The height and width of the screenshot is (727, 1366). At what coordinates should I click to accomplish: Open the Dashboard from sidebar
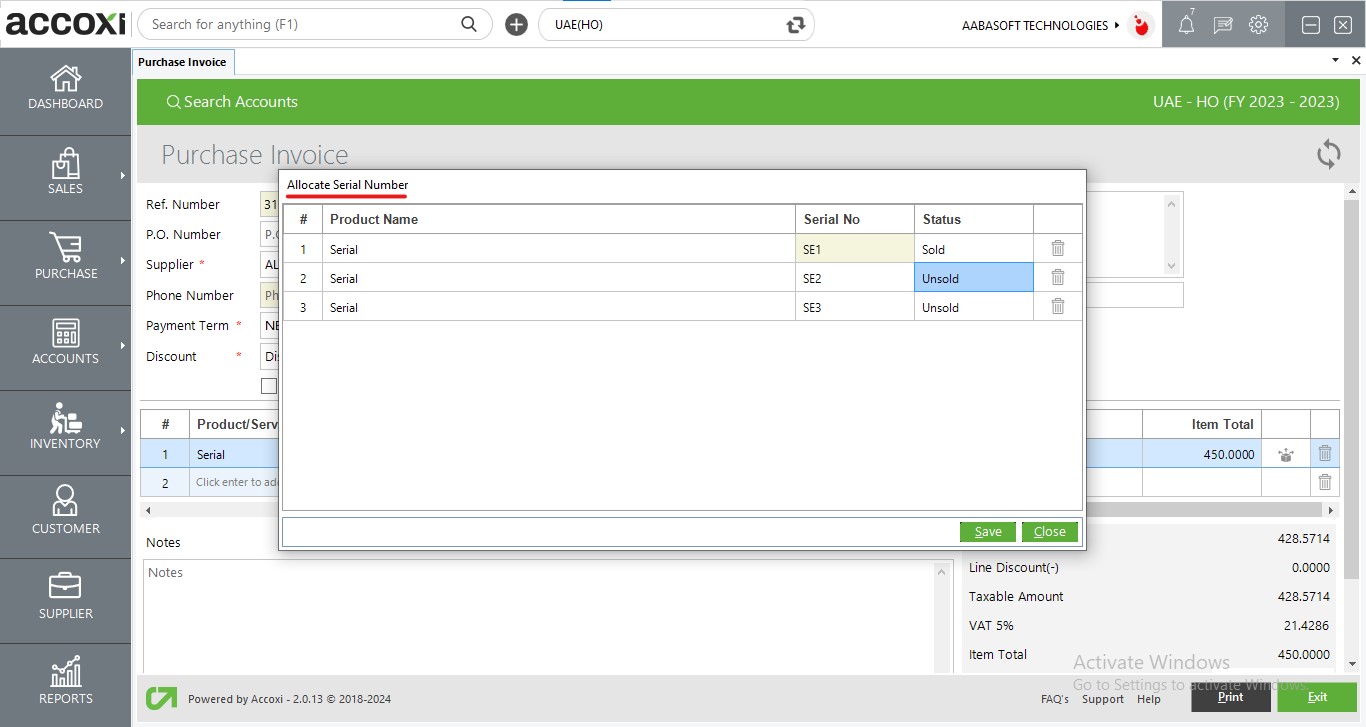point(65,88)
